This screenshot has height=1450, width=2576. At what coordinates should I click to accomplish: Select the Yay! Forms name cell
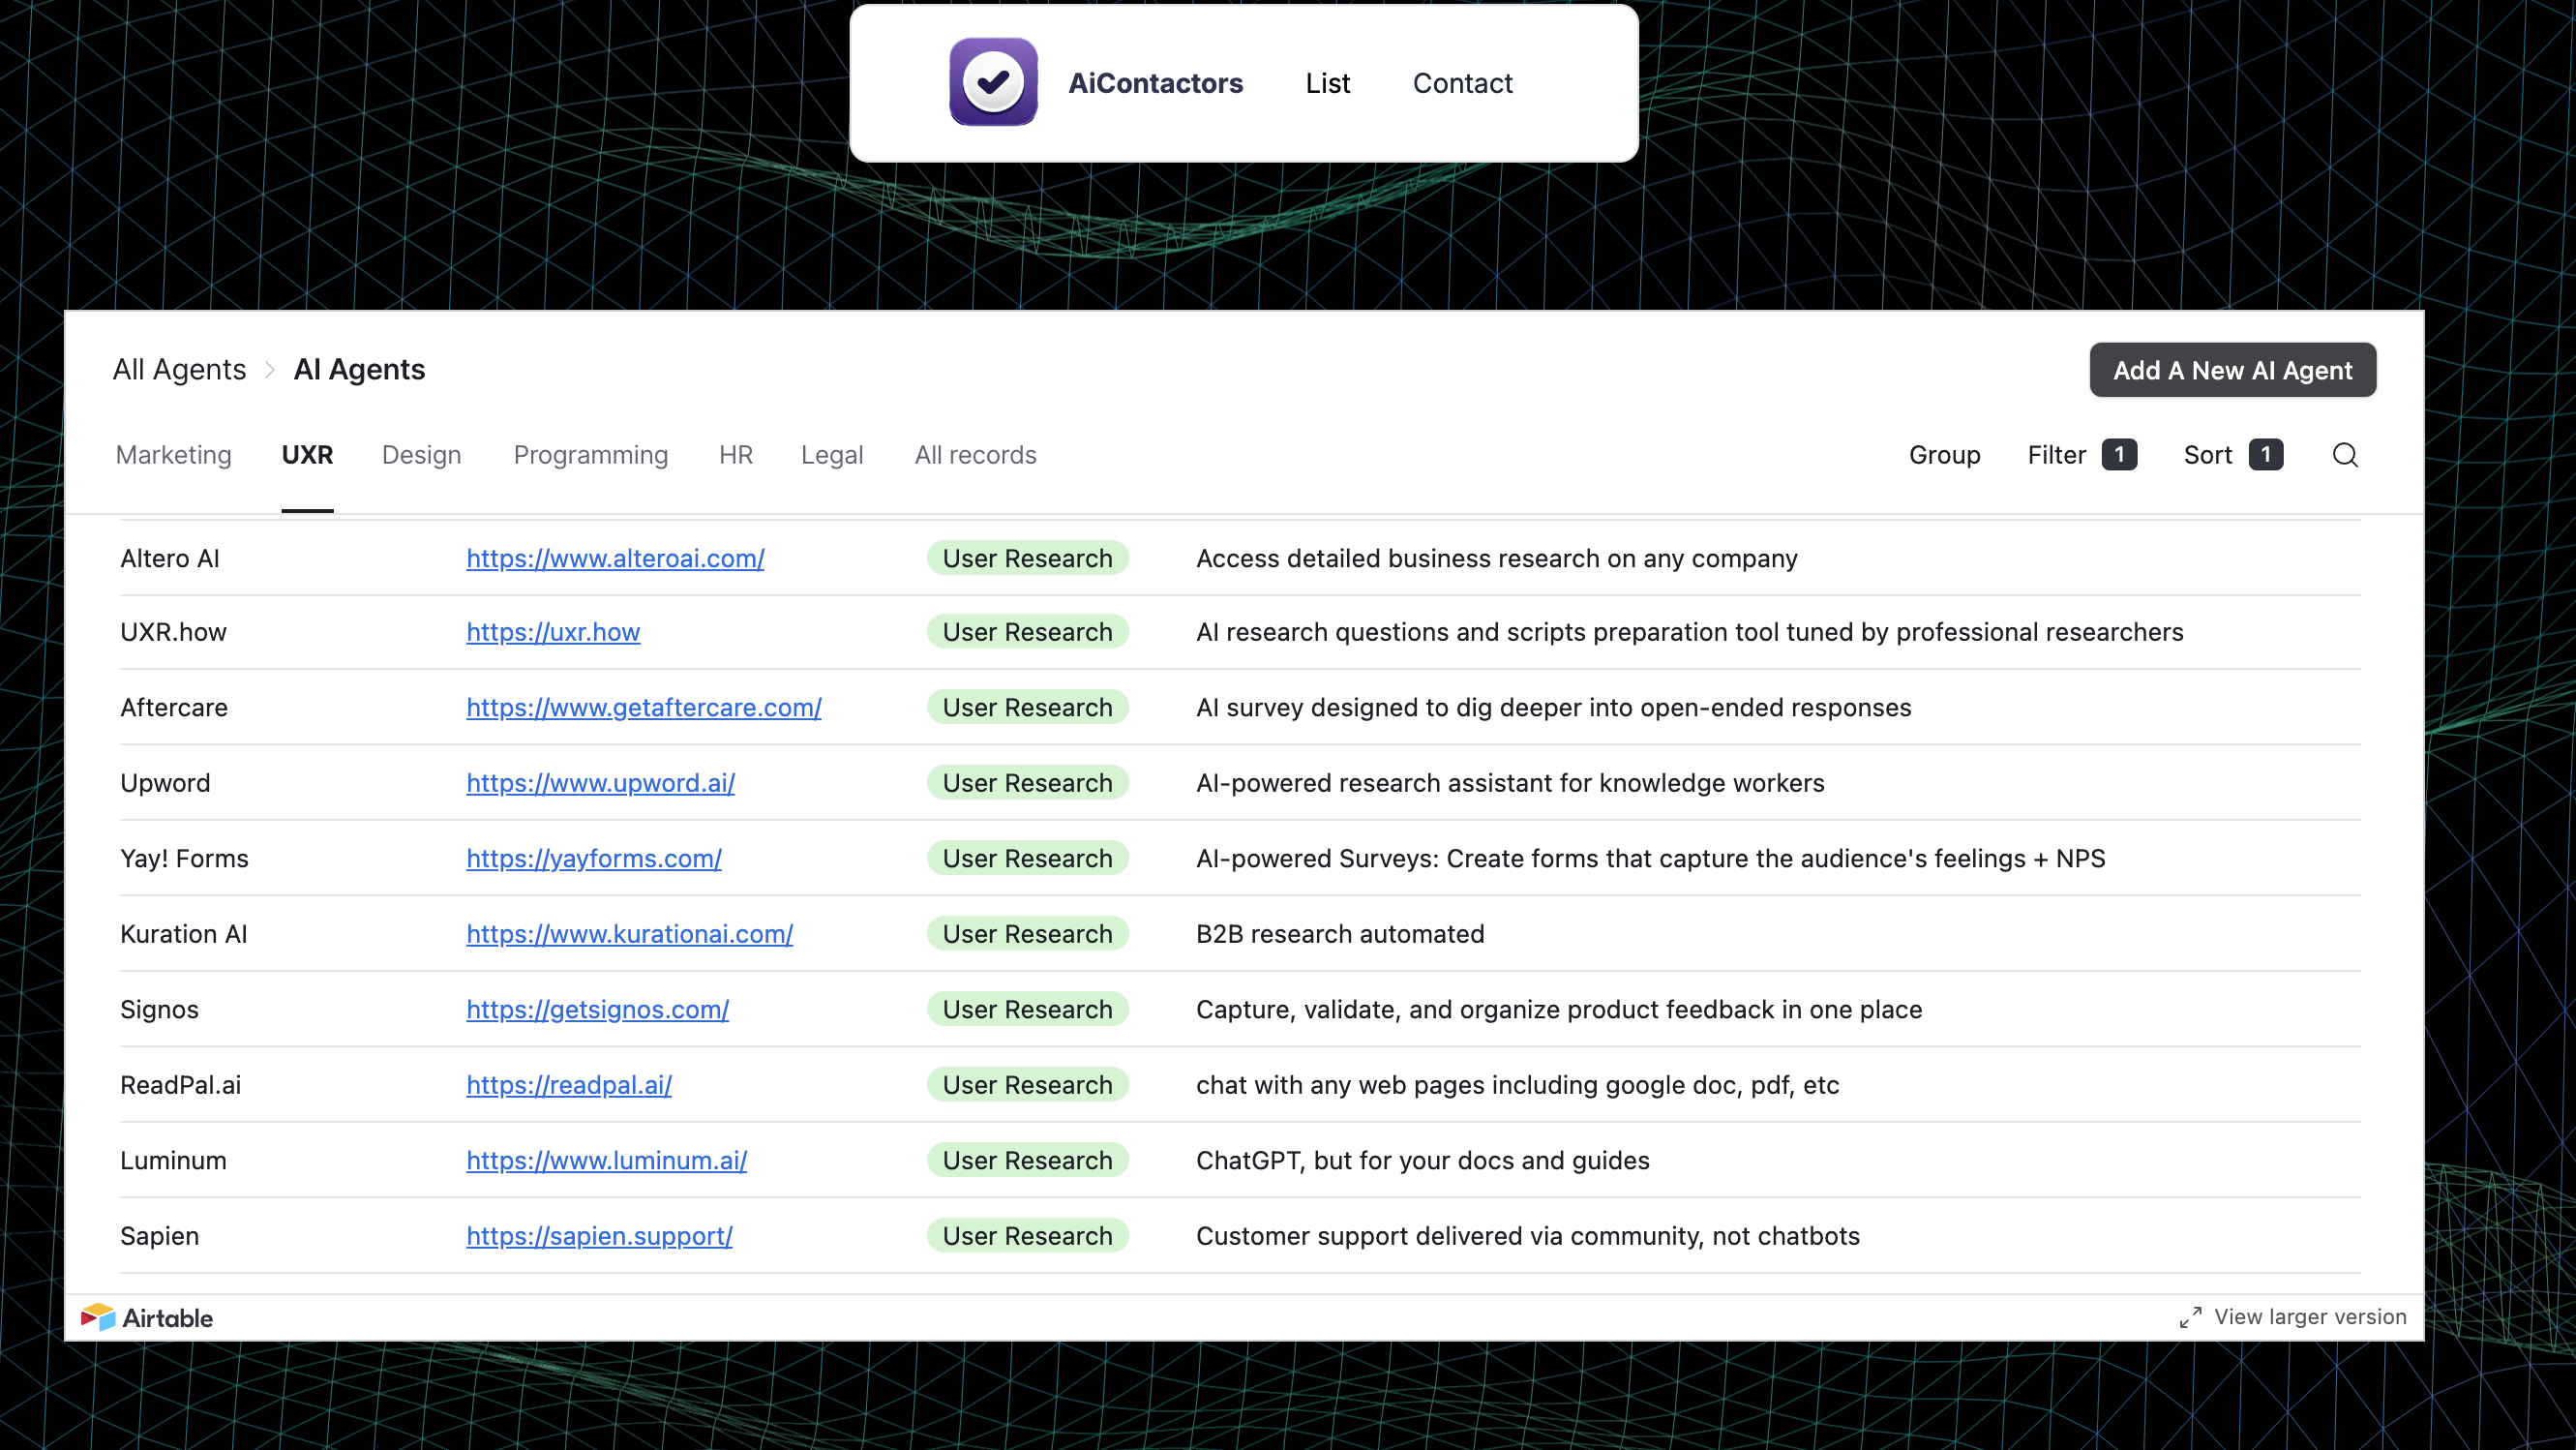click(184, 858)
